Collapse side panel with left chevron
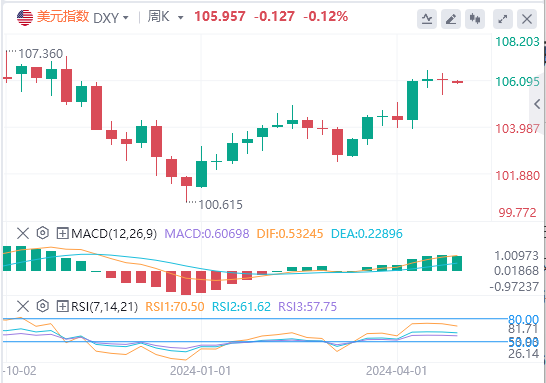Viewport: 546px width, 383px height. (537, 104)
